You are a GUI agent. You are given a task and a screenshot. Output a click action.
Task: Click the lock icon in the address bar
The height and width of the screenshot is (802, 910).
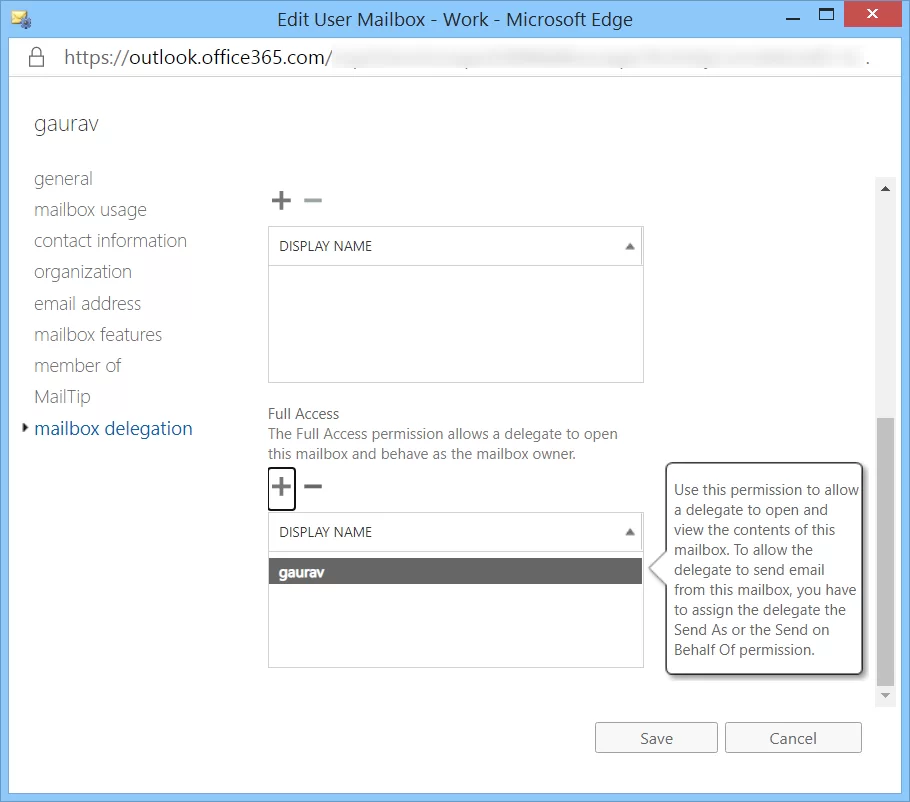(x=38, y=57)
